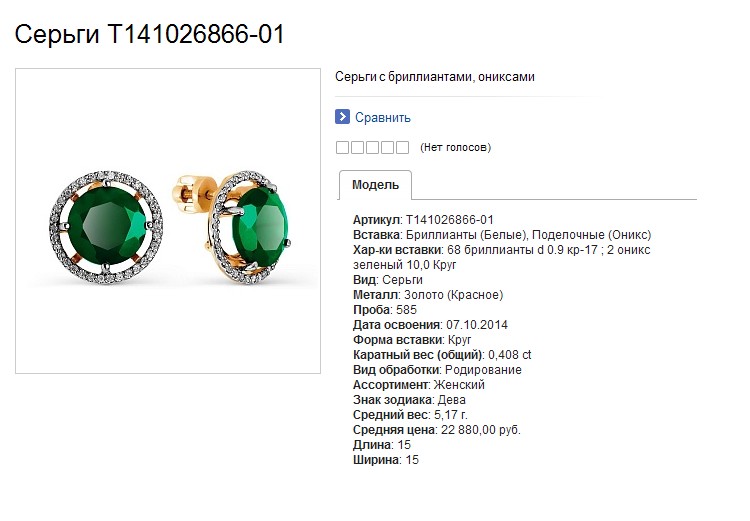Screen dimensions: 750x521
Task: Click the blue arrow icon beside Сравнить
Action: click(342, 117)
